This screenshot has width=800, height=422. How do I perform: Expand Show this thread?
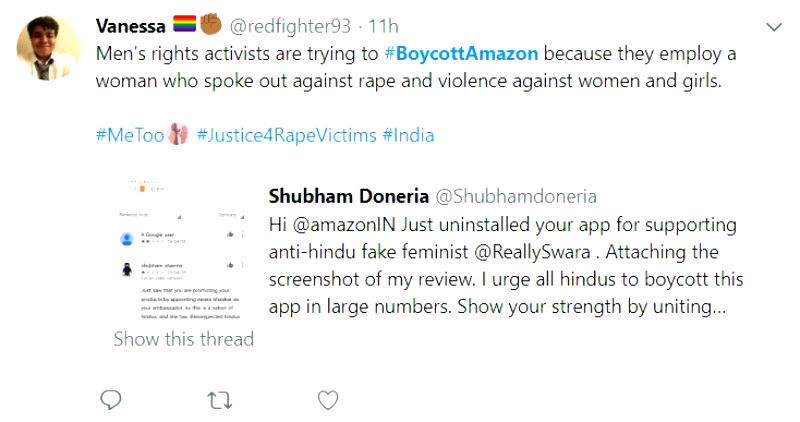tap(183, 339)
